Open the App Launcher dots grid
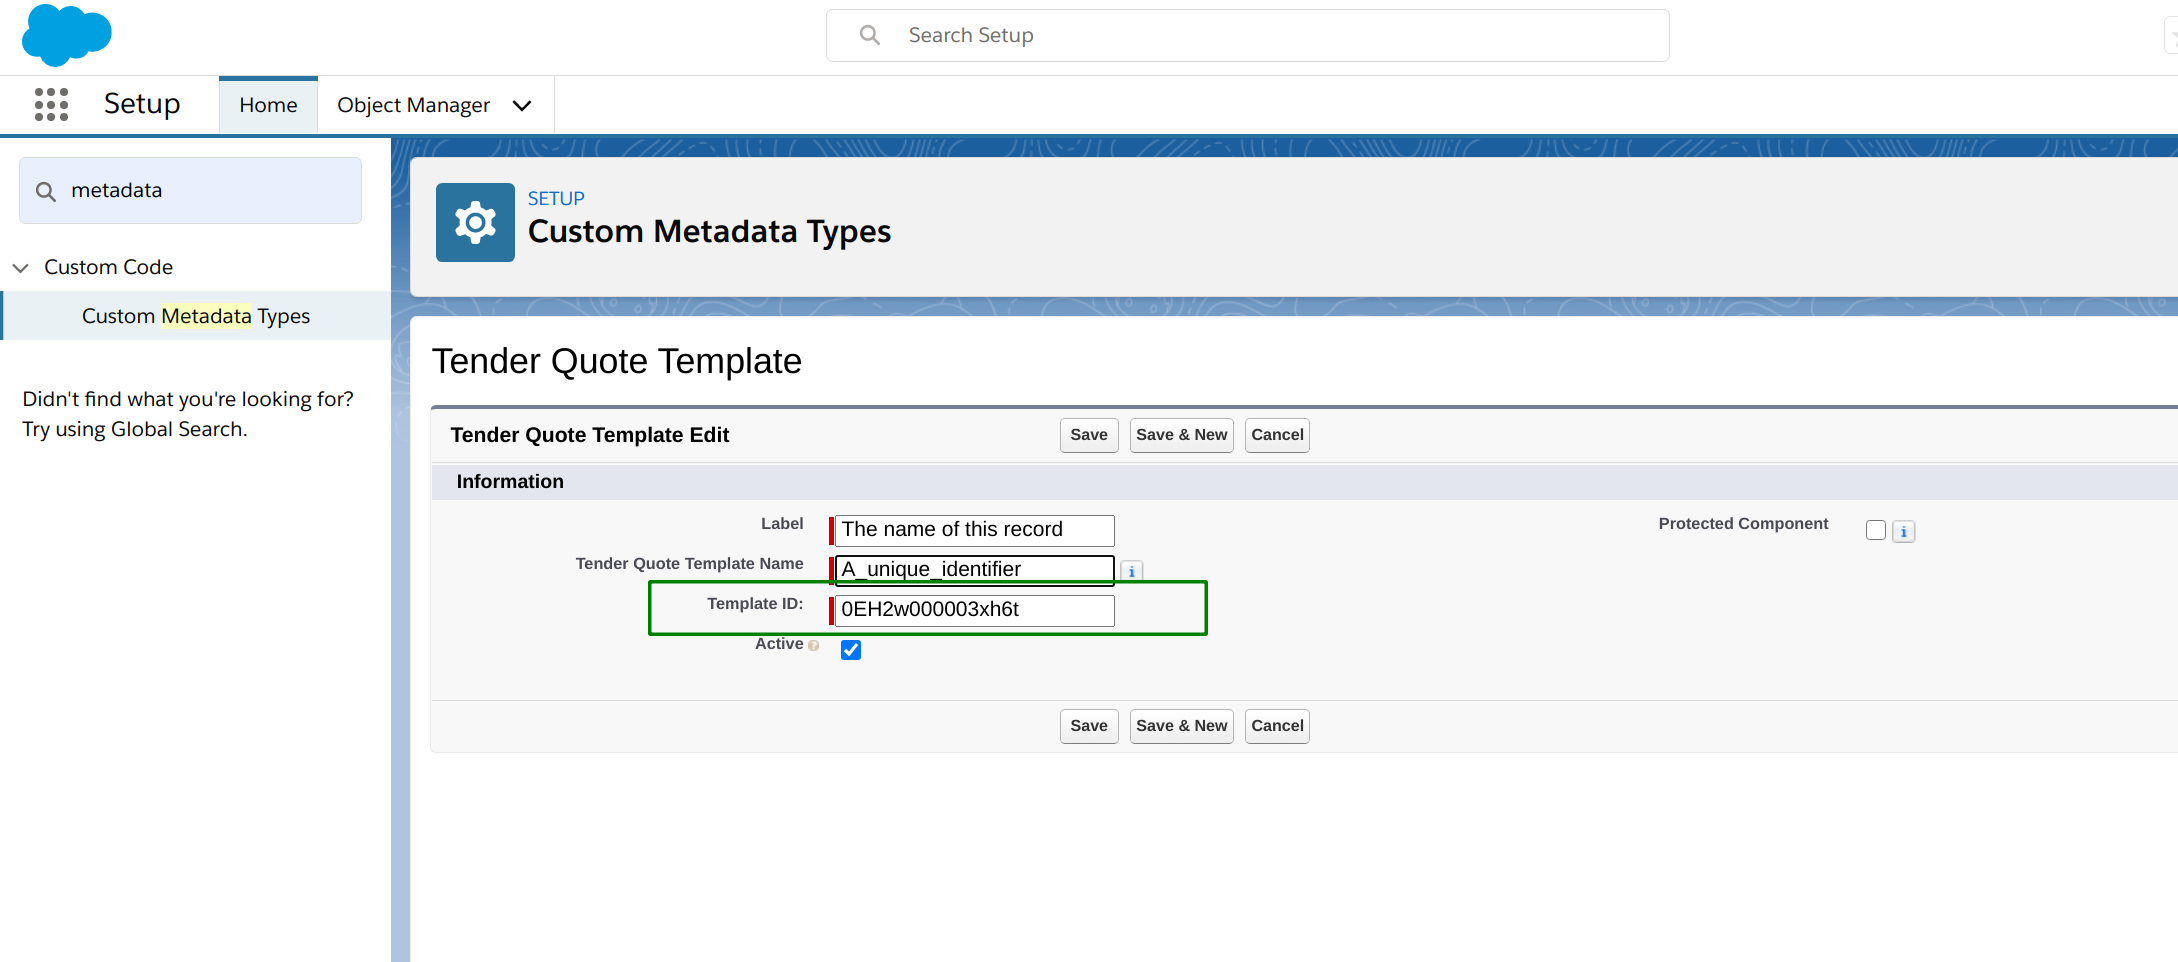The width and height of the screenshot is (2178, 962). (x=51, y=104)
